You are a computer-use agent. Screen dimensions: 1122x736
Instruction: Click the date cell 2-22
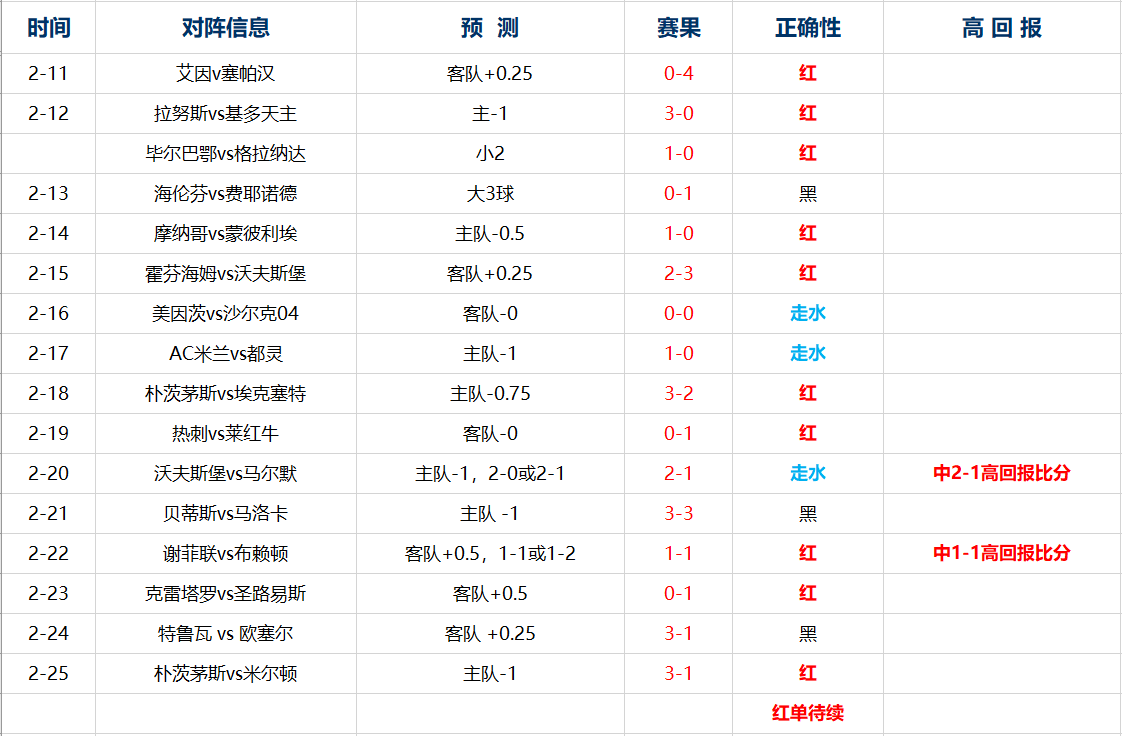49,554
